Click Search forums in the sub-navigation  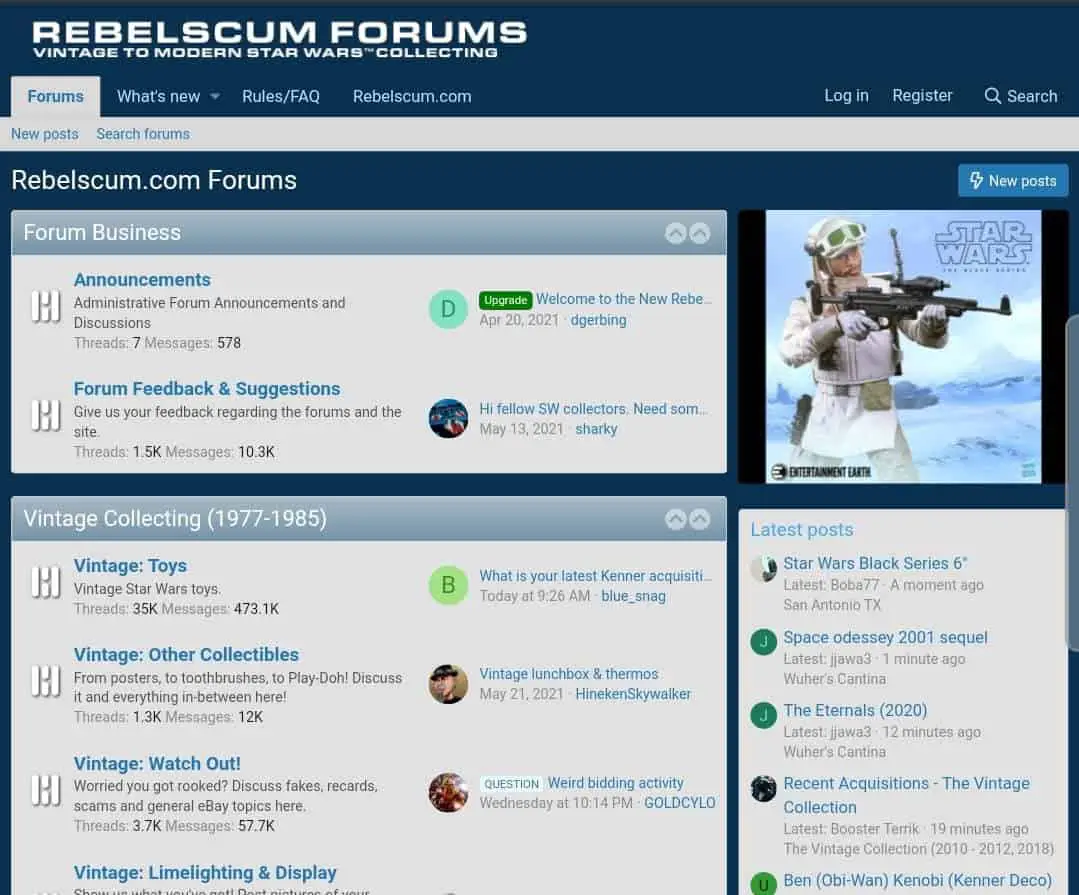[143, 134]
